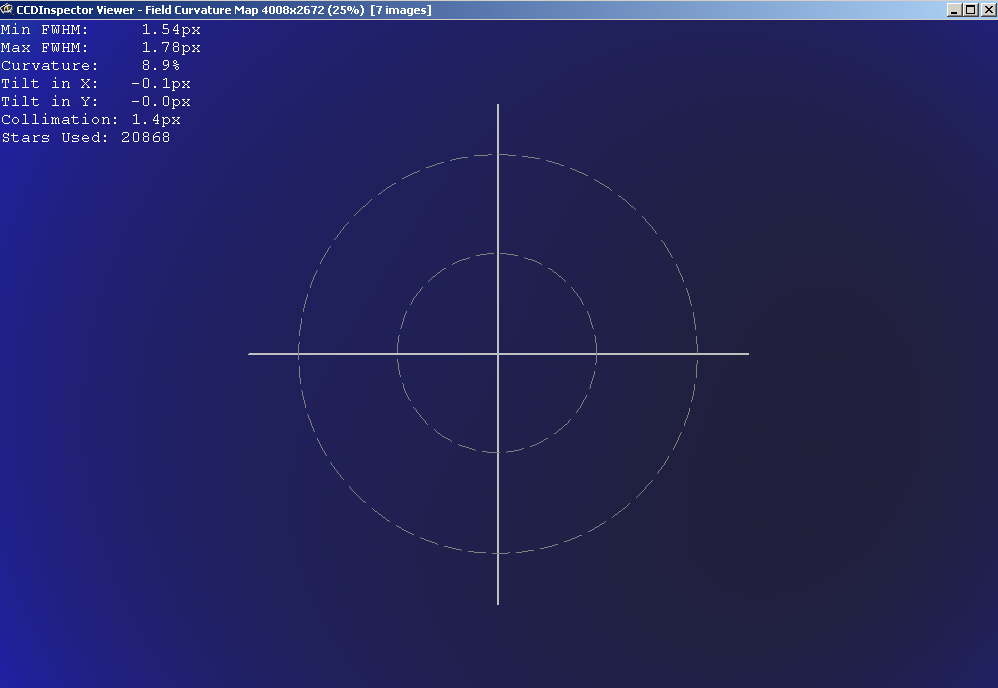Click the right end of horizontal axis line
Screen dimensions: 998x688
tap(746, 354)
